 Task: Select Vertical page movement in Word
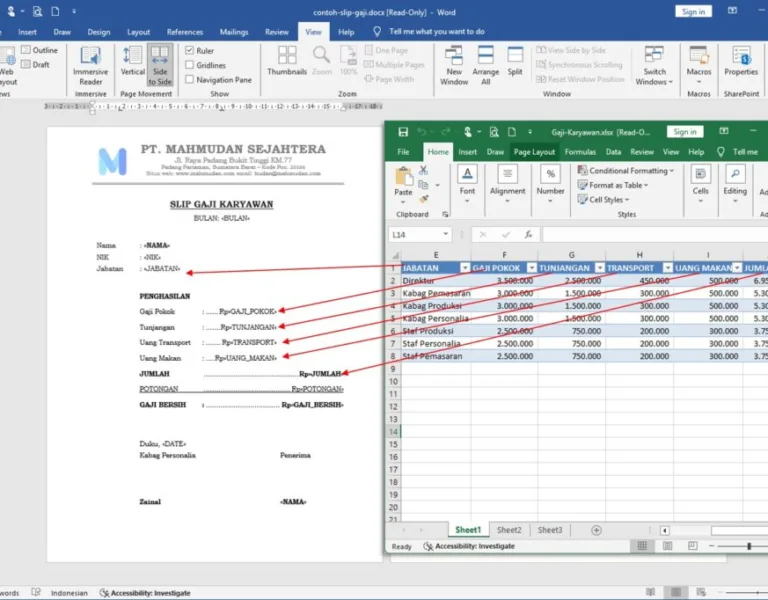pyautogui.click(x=132, y=61)
